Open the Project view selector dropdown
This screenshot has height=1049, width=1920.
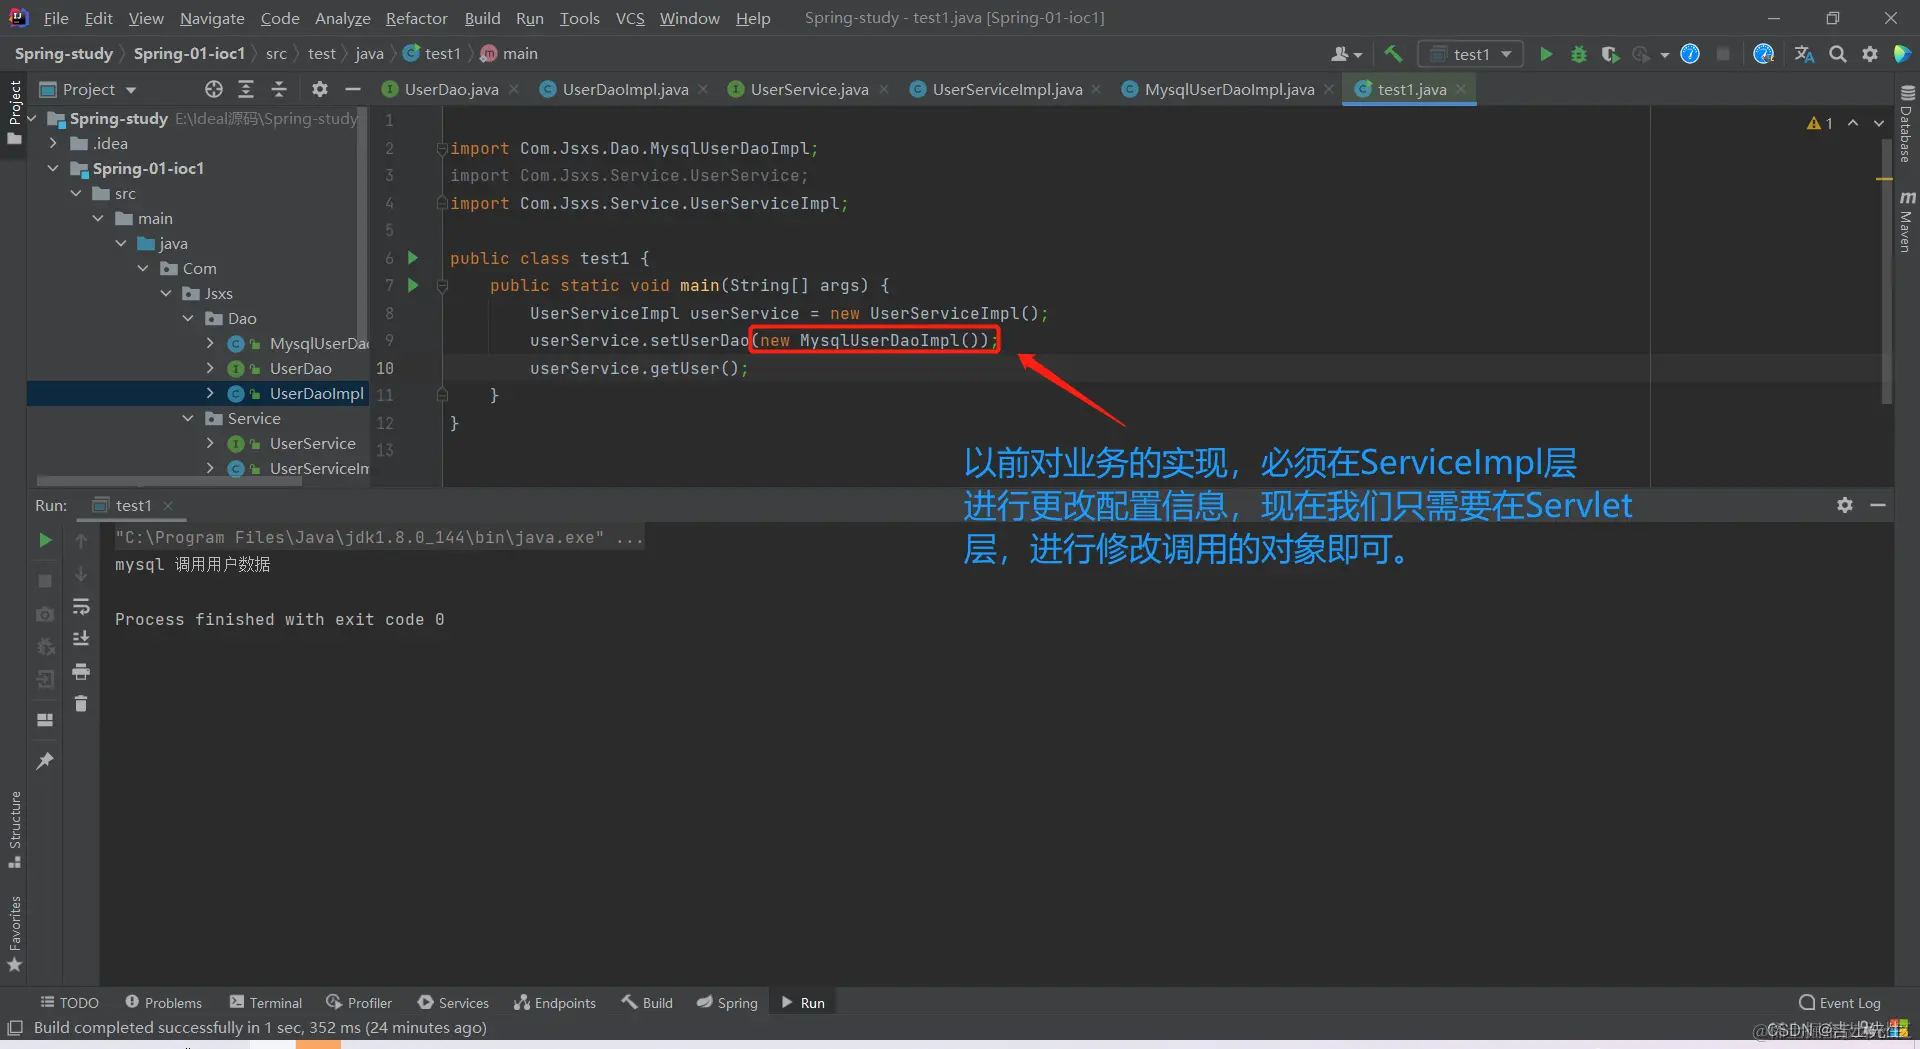pyautogui.click(x=88, y=89)
